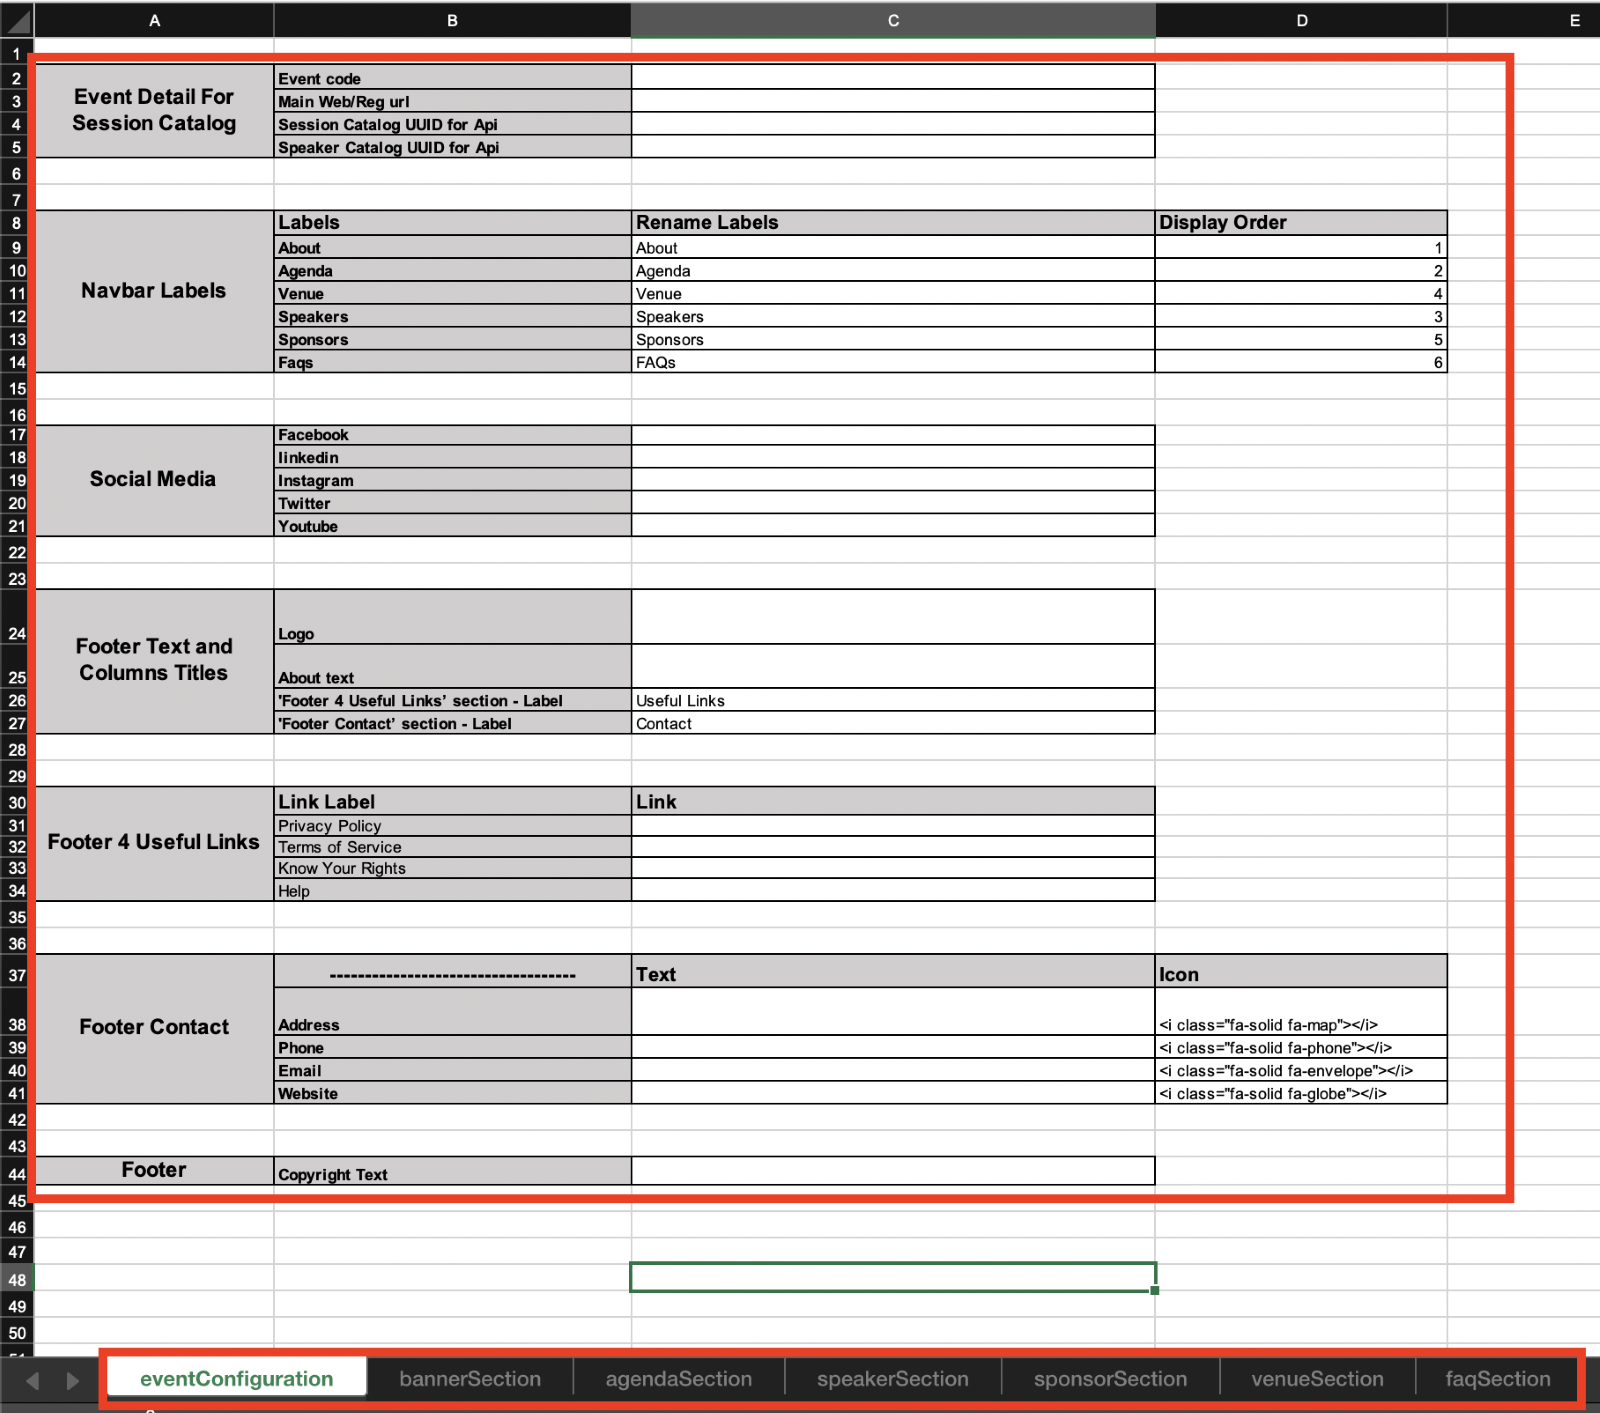The height and width of the screenshot is (1413, 1600).
Task: Go to the previous sheet with left arrow
Action: tap(32, 1381)
